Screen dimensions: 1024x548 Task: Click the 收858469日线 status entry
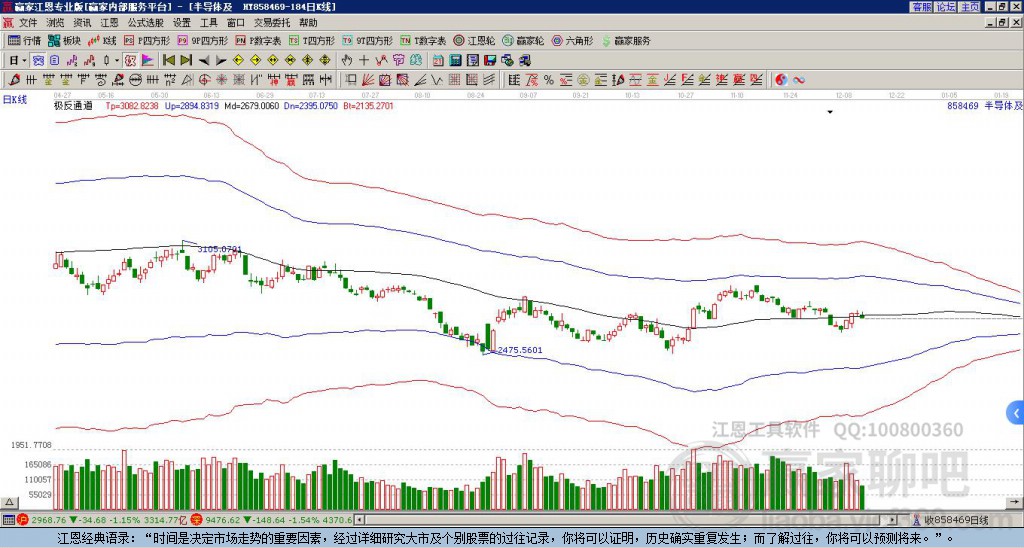(955, 520)
